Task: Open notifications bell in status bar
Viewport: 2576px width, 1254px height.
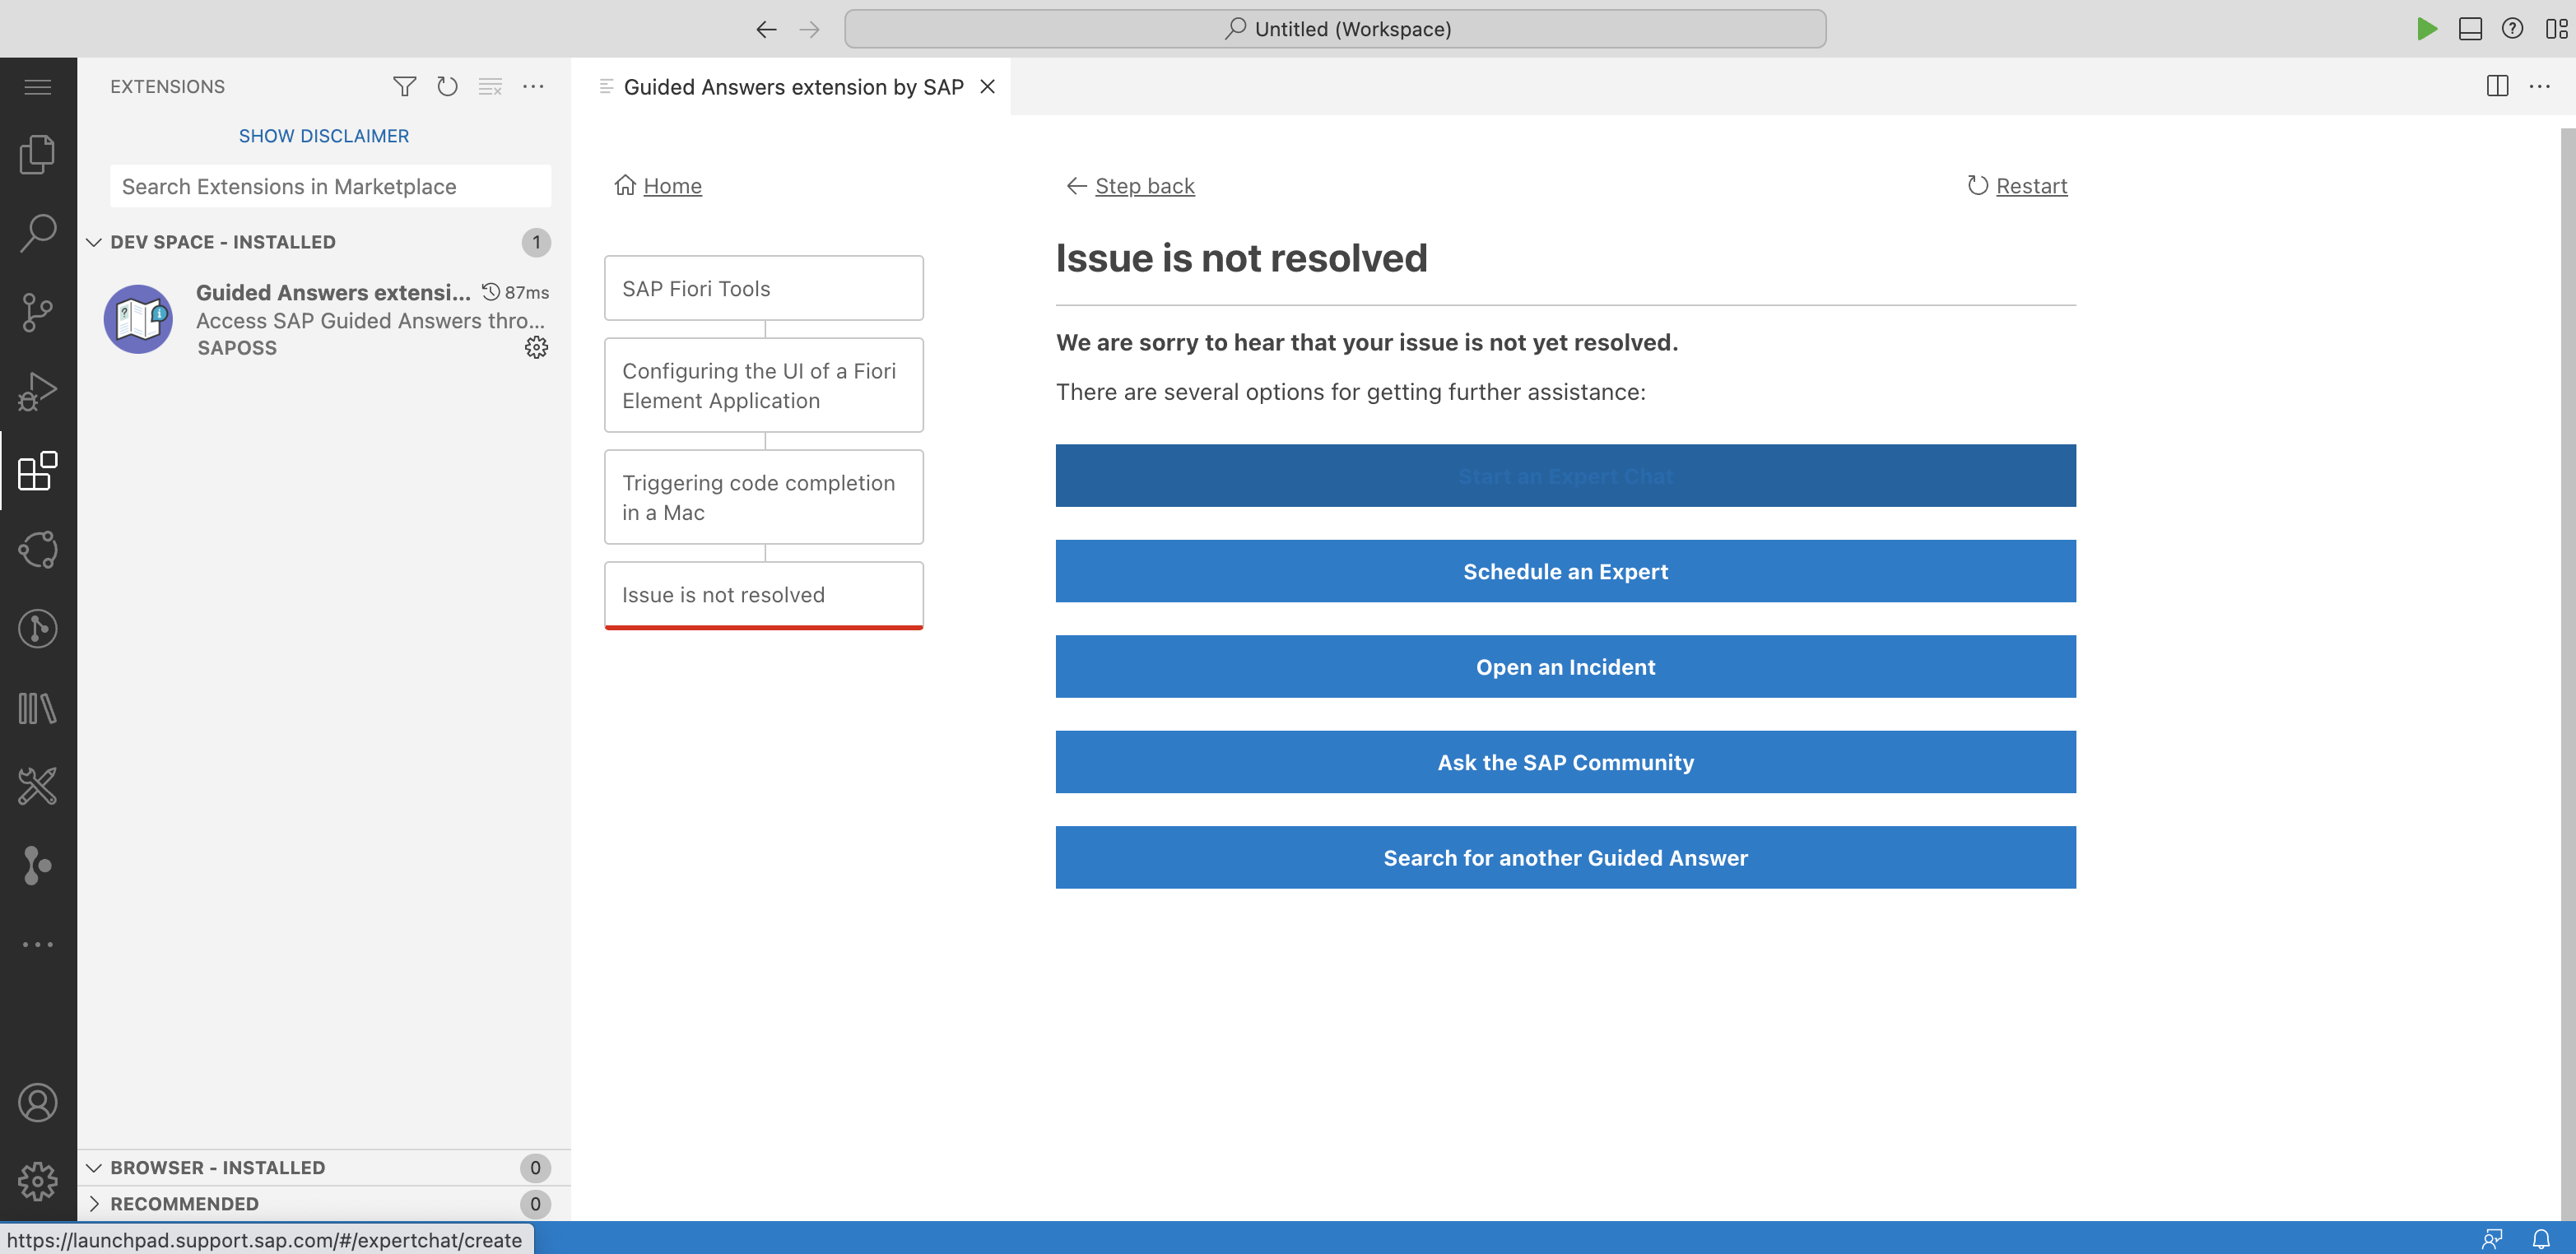Action: pos(2541,1239)
